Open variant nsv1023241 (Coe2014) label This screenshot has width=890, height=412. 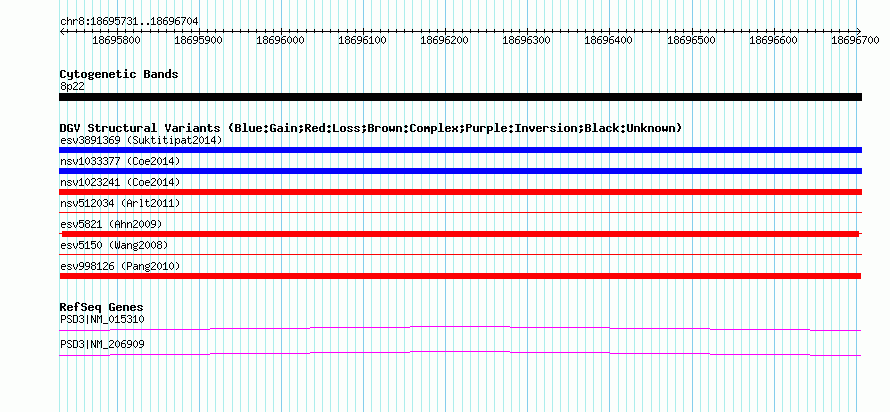[x=120, y=182]
